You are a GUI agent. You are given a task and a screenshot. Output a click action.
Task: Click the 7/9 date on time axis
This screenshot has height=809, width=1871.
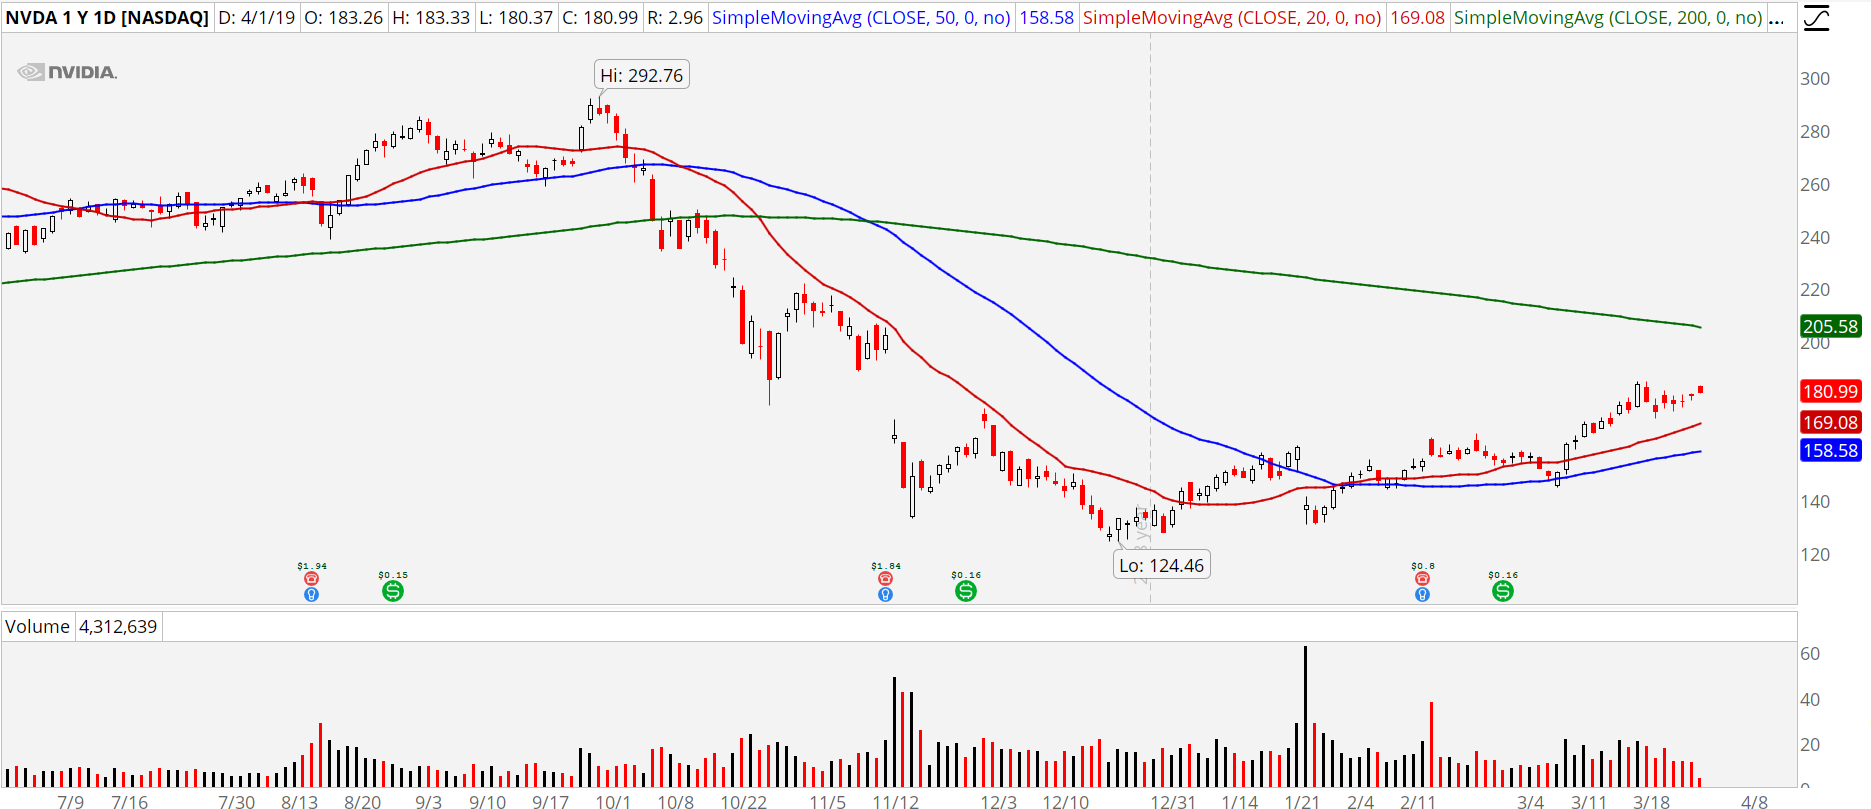pos(71,802)
